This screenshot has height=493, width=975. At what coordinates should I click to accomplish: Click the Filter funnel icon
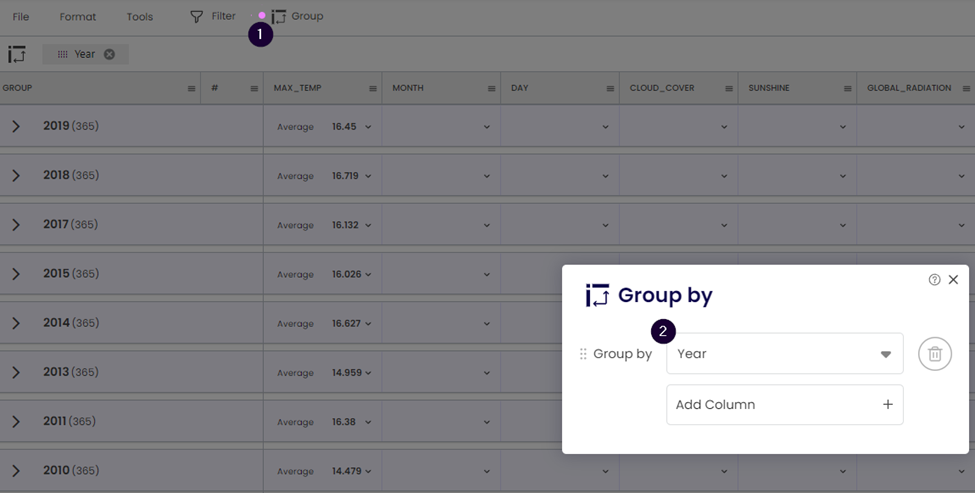click(197, 17)
